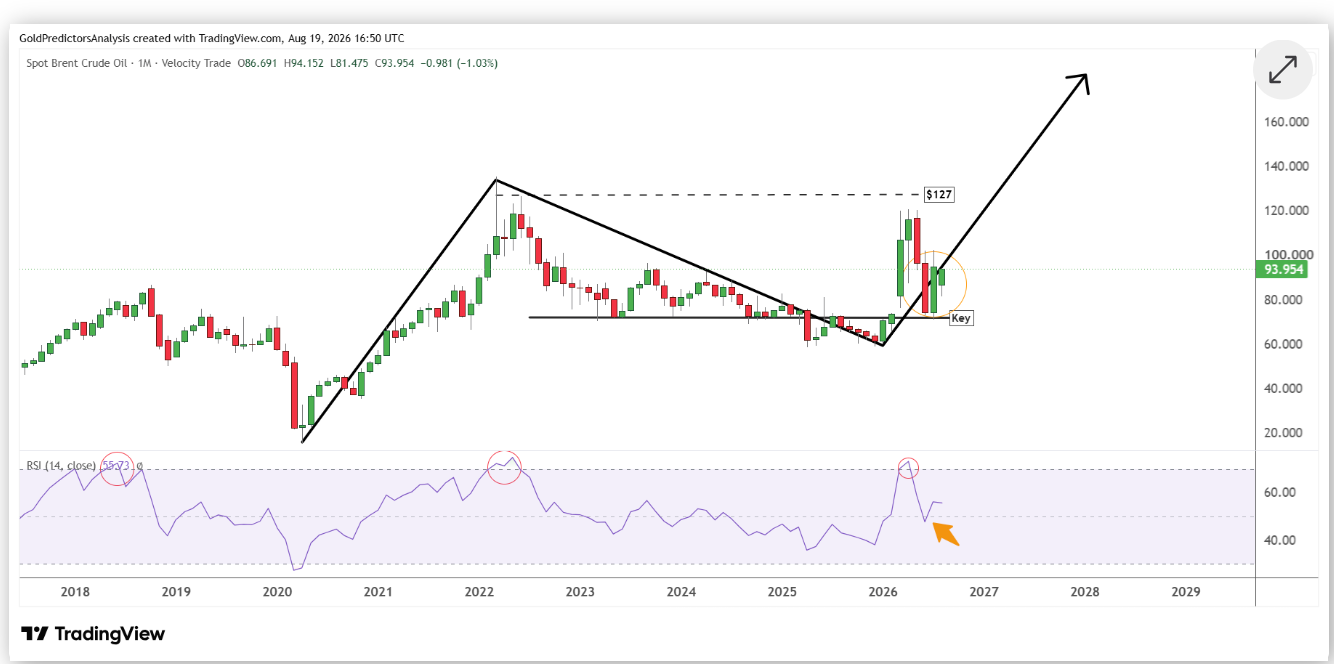The height and width of the screenshot is (664, 1334).
Task: Click the high value H94.152
Action: tap(303, 63)
